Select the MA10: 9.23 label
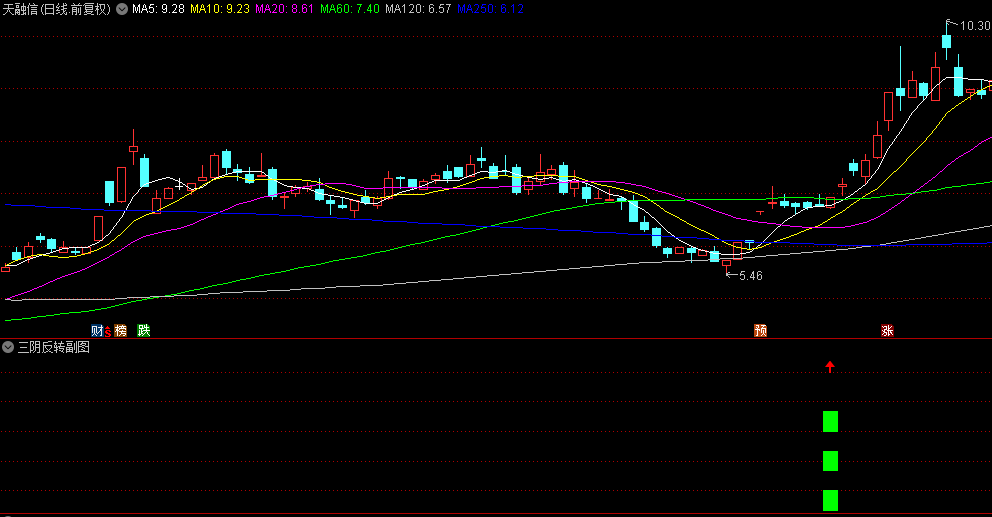 (x=220, y=9)
